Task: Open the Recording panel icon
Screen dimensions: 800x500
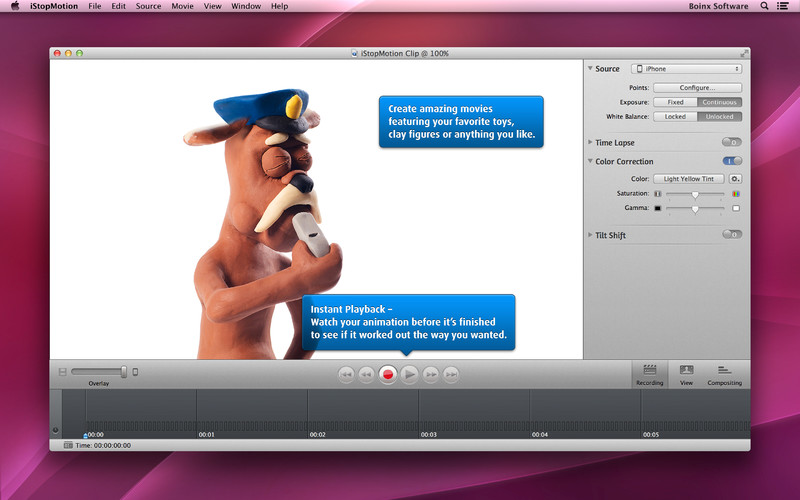Action: click(x=650, y=374)
